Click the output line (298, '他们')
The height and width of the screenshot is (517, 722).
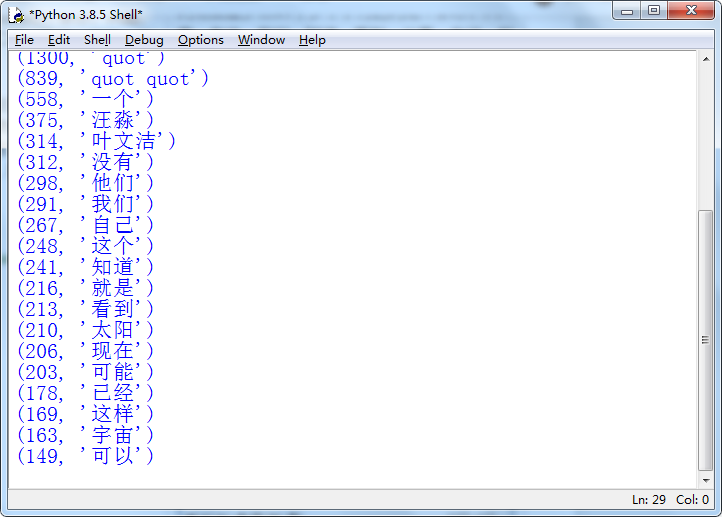(x=85, y=183)
